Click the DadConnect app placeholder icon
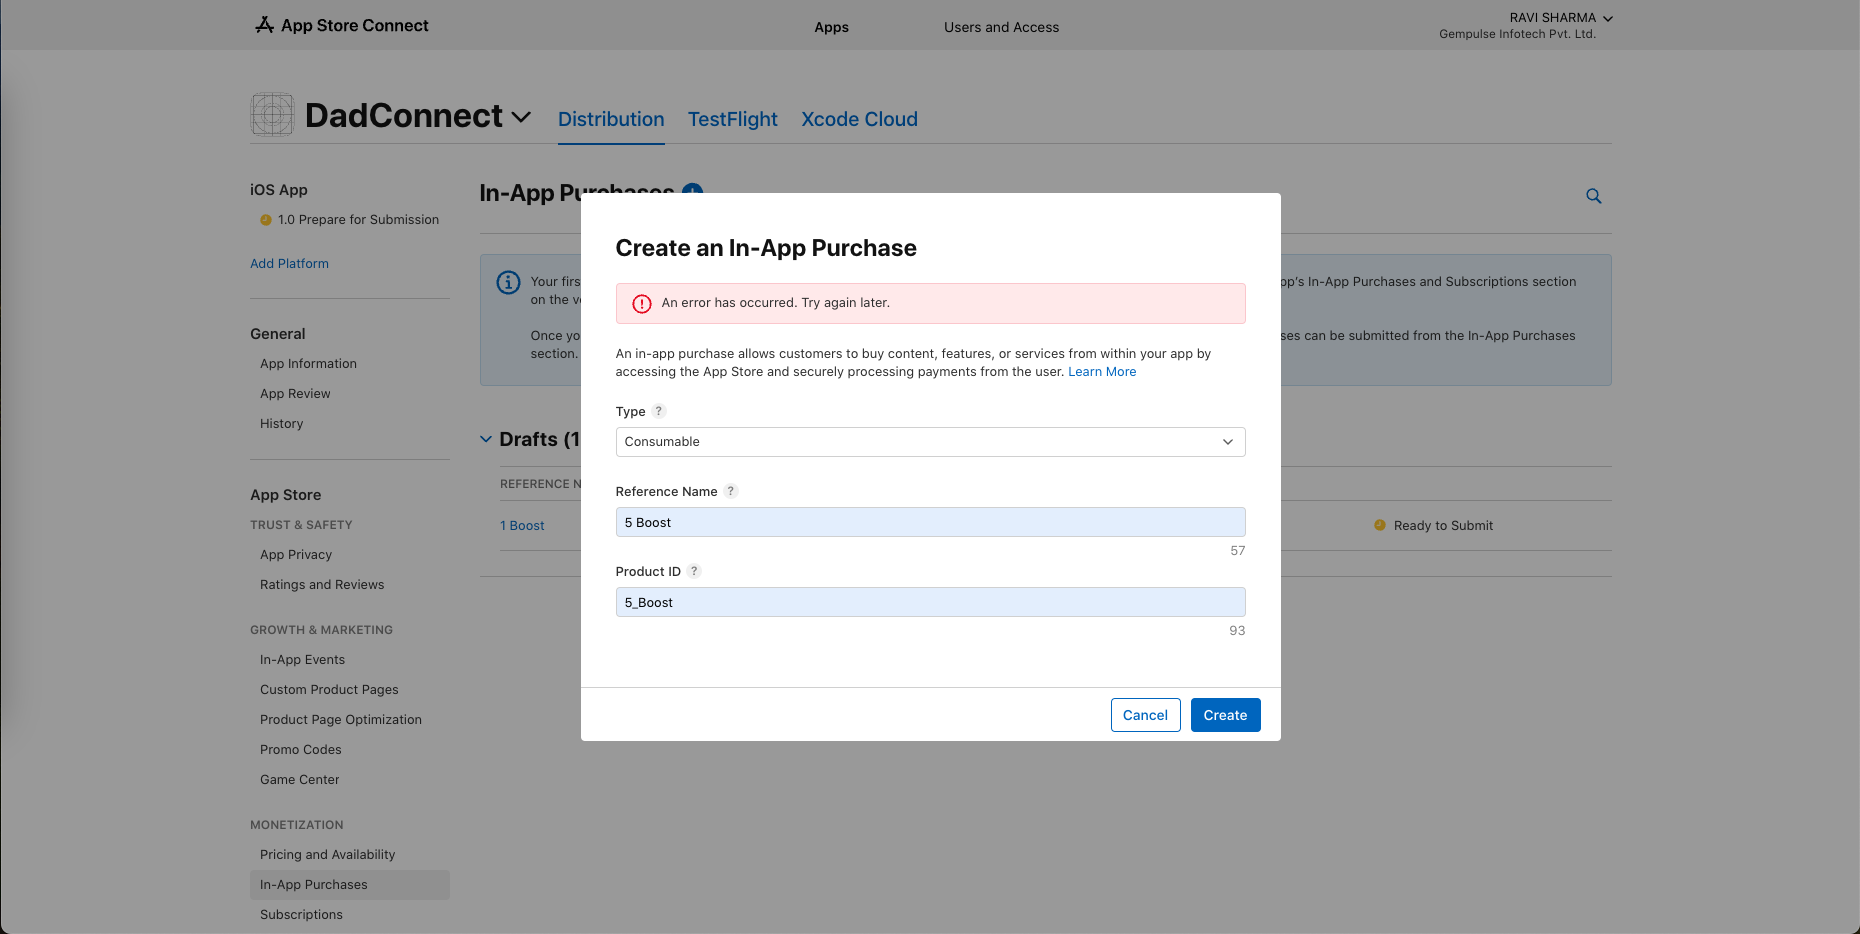1860x934 pixels. 272,115
